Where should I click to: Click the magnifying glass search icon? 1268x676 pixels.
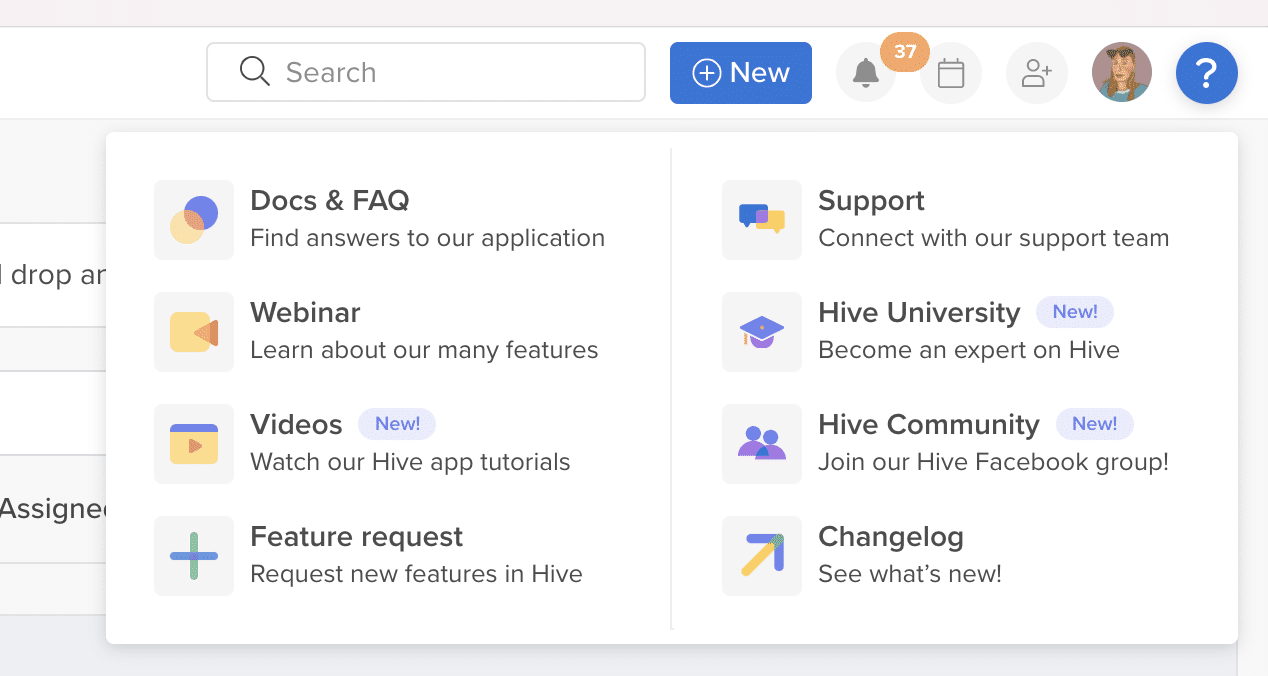pos(254,72)
